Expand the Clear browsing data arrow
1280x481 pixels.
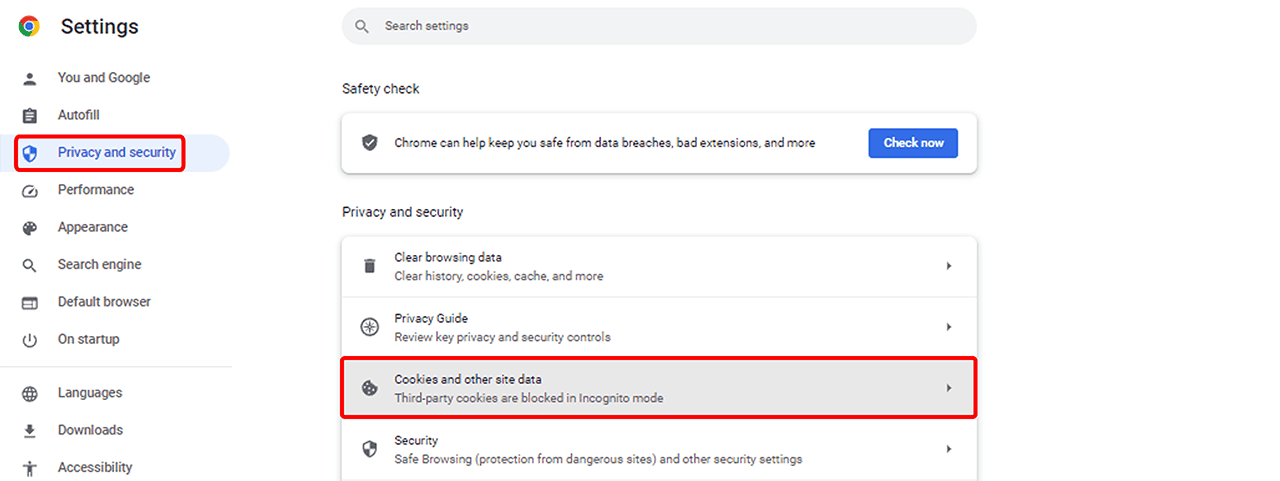pyautogui.click(x=949, y=266)
